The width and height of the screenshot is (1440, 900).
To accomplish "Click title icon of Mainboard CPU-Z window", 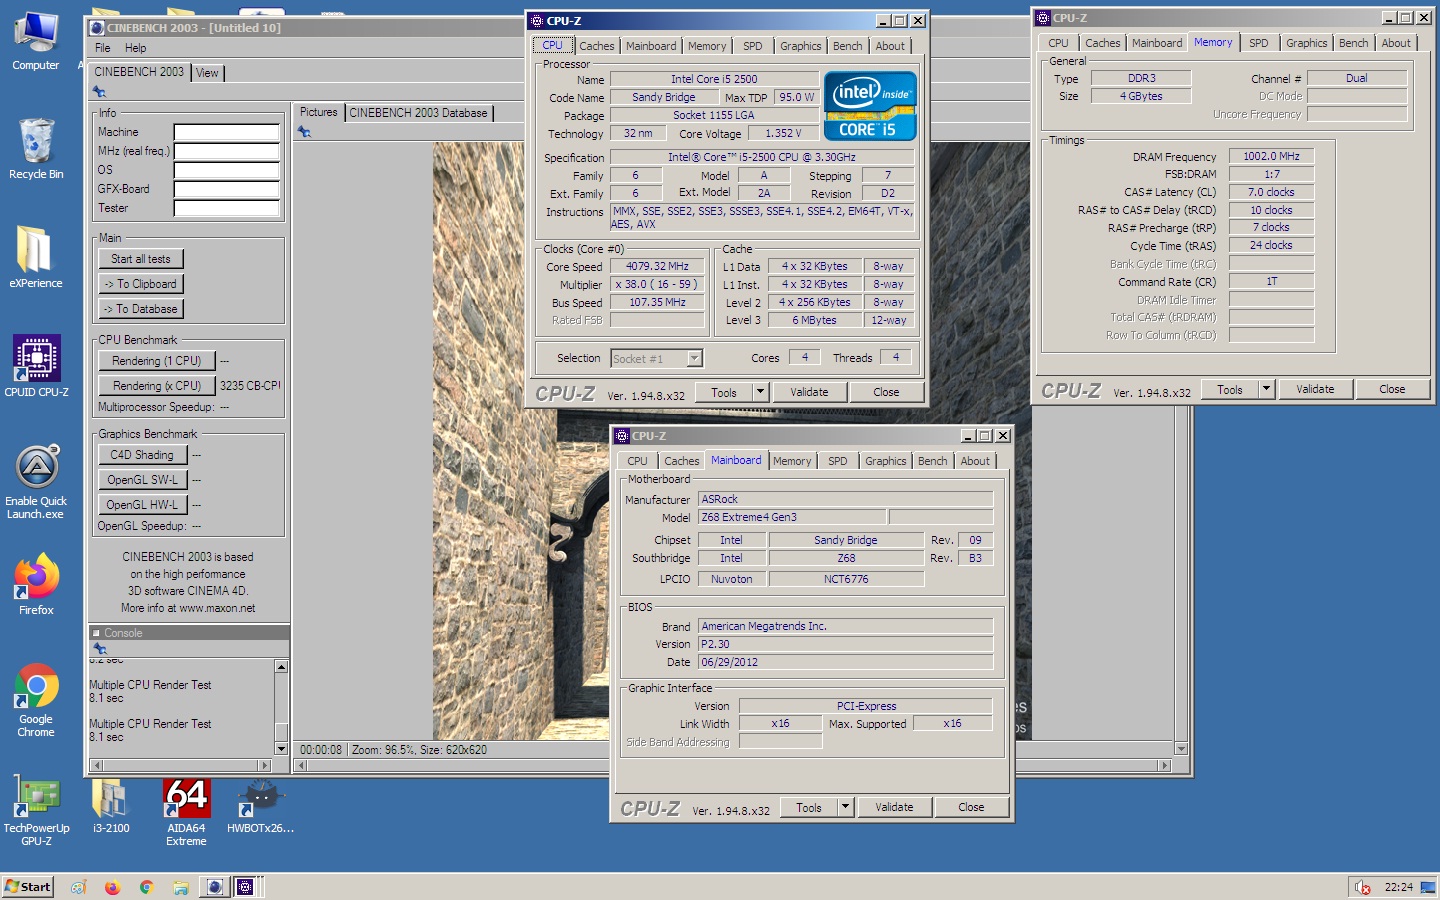I will pos(622,436).
